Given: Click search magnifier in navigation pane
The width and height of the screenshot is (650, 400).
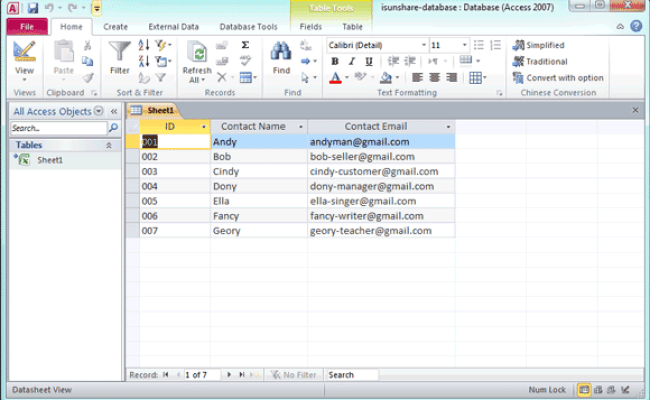Looking at the screenshot, I should 113,128.
